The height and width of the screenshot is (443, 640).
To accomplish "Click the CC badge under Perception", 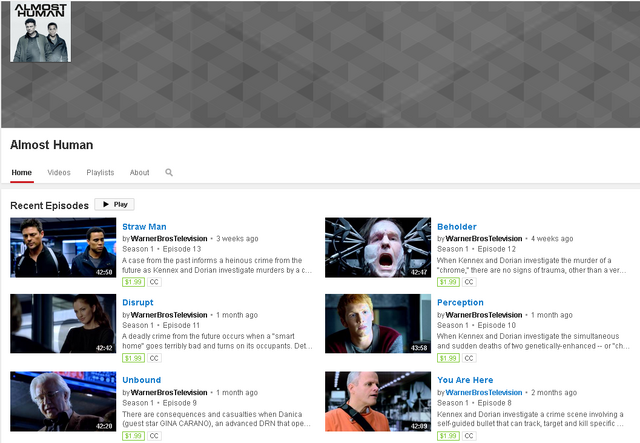I will 469,358.
